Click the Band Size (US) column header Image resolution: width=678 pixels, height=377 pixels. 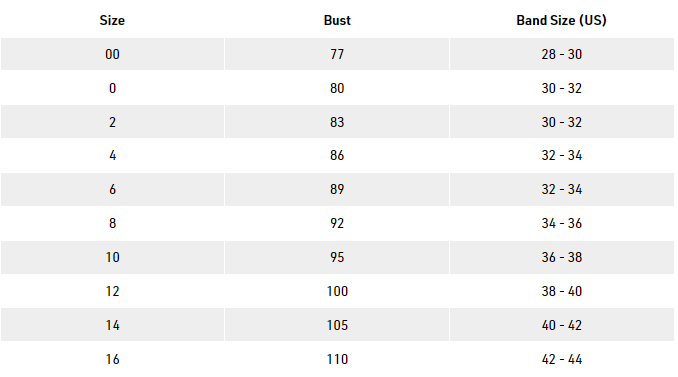562,20
